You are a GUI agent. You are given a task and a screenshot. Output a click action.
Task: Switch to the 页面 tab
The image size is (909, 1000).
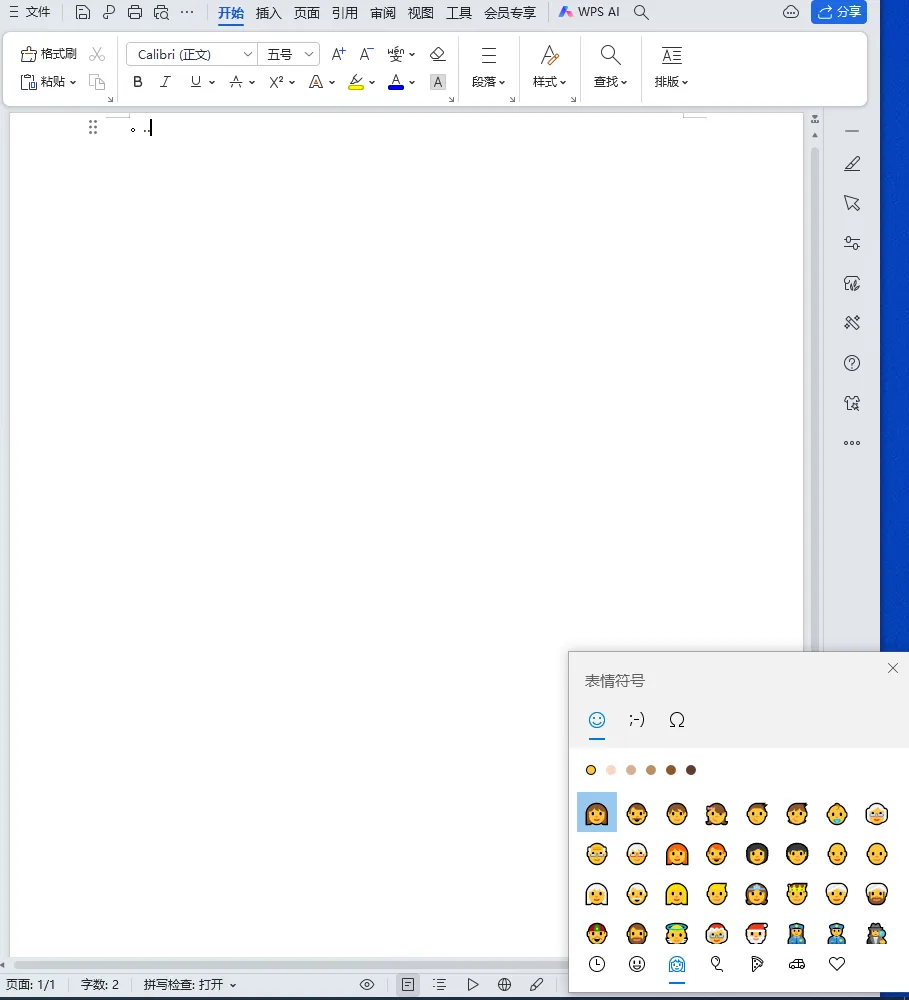[x=307, y=13]
